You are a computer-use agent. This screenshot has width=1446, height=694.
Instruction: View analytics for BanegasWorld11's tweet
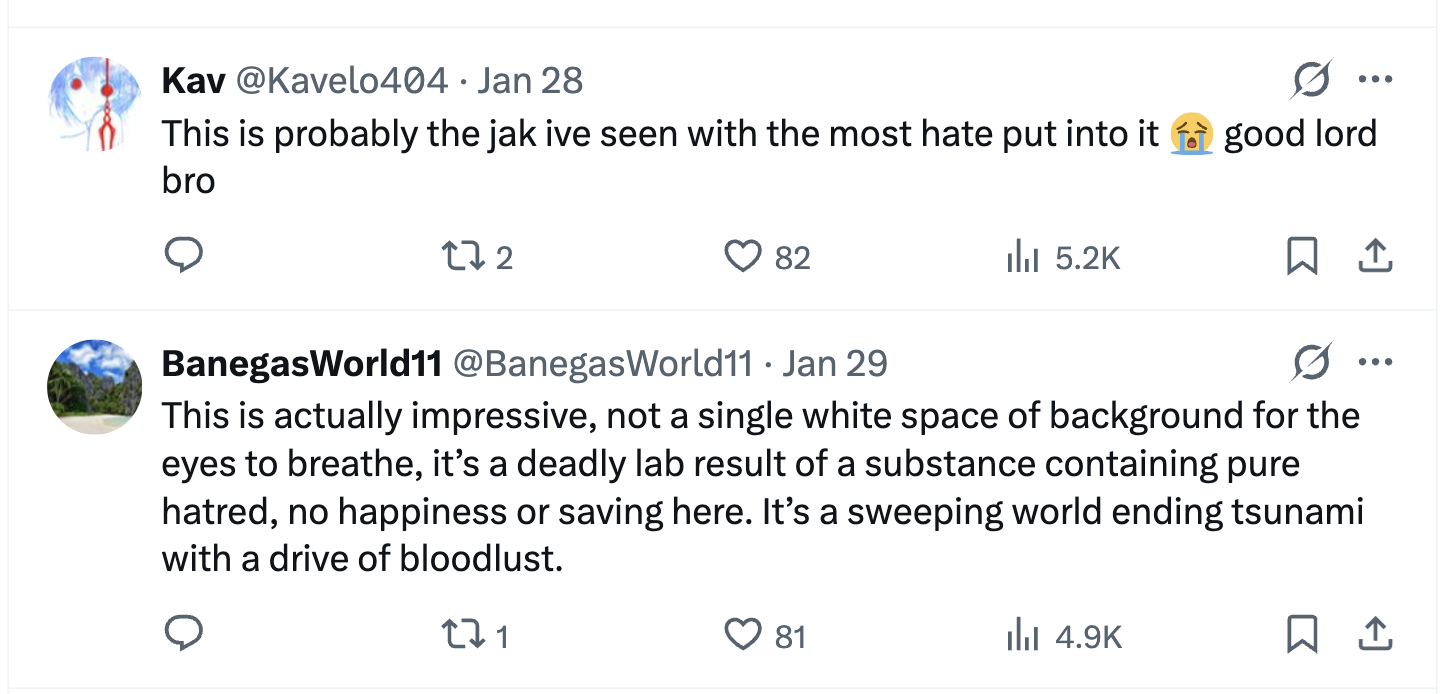pyautogui.click(x=1018, y=635)
